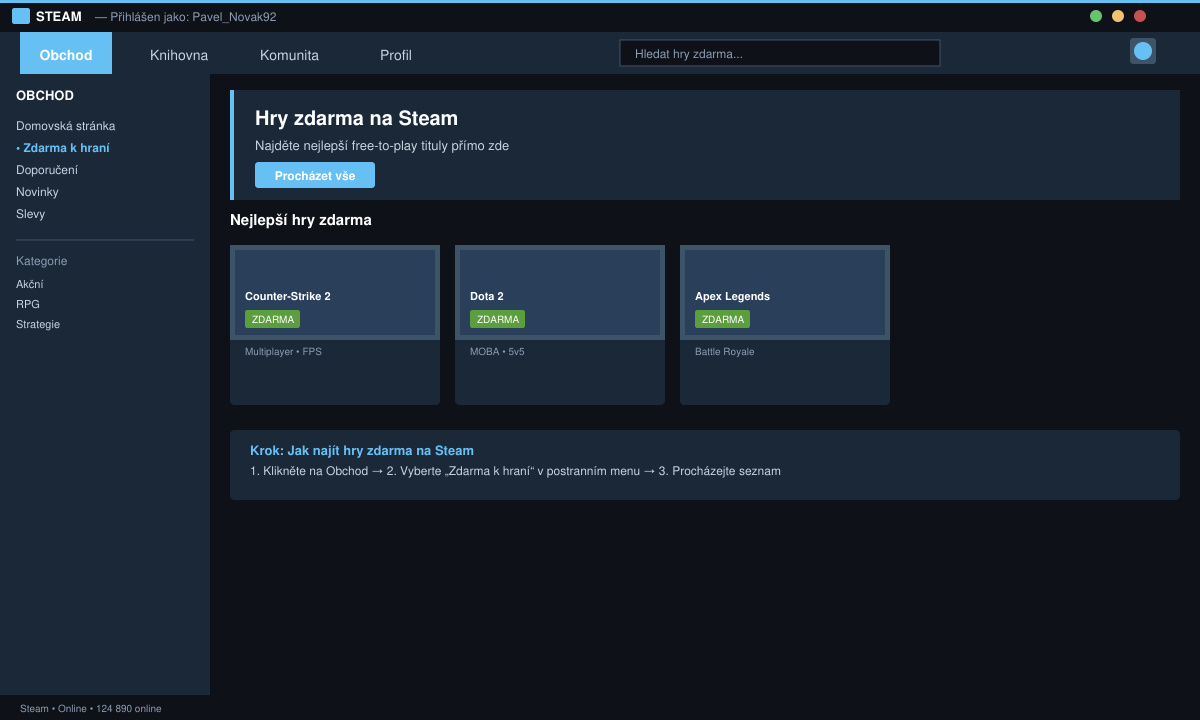Viewport: 1200px width, 720px height.
Task: Click the OBCHOD sidebar header
Action: (45, 96)
